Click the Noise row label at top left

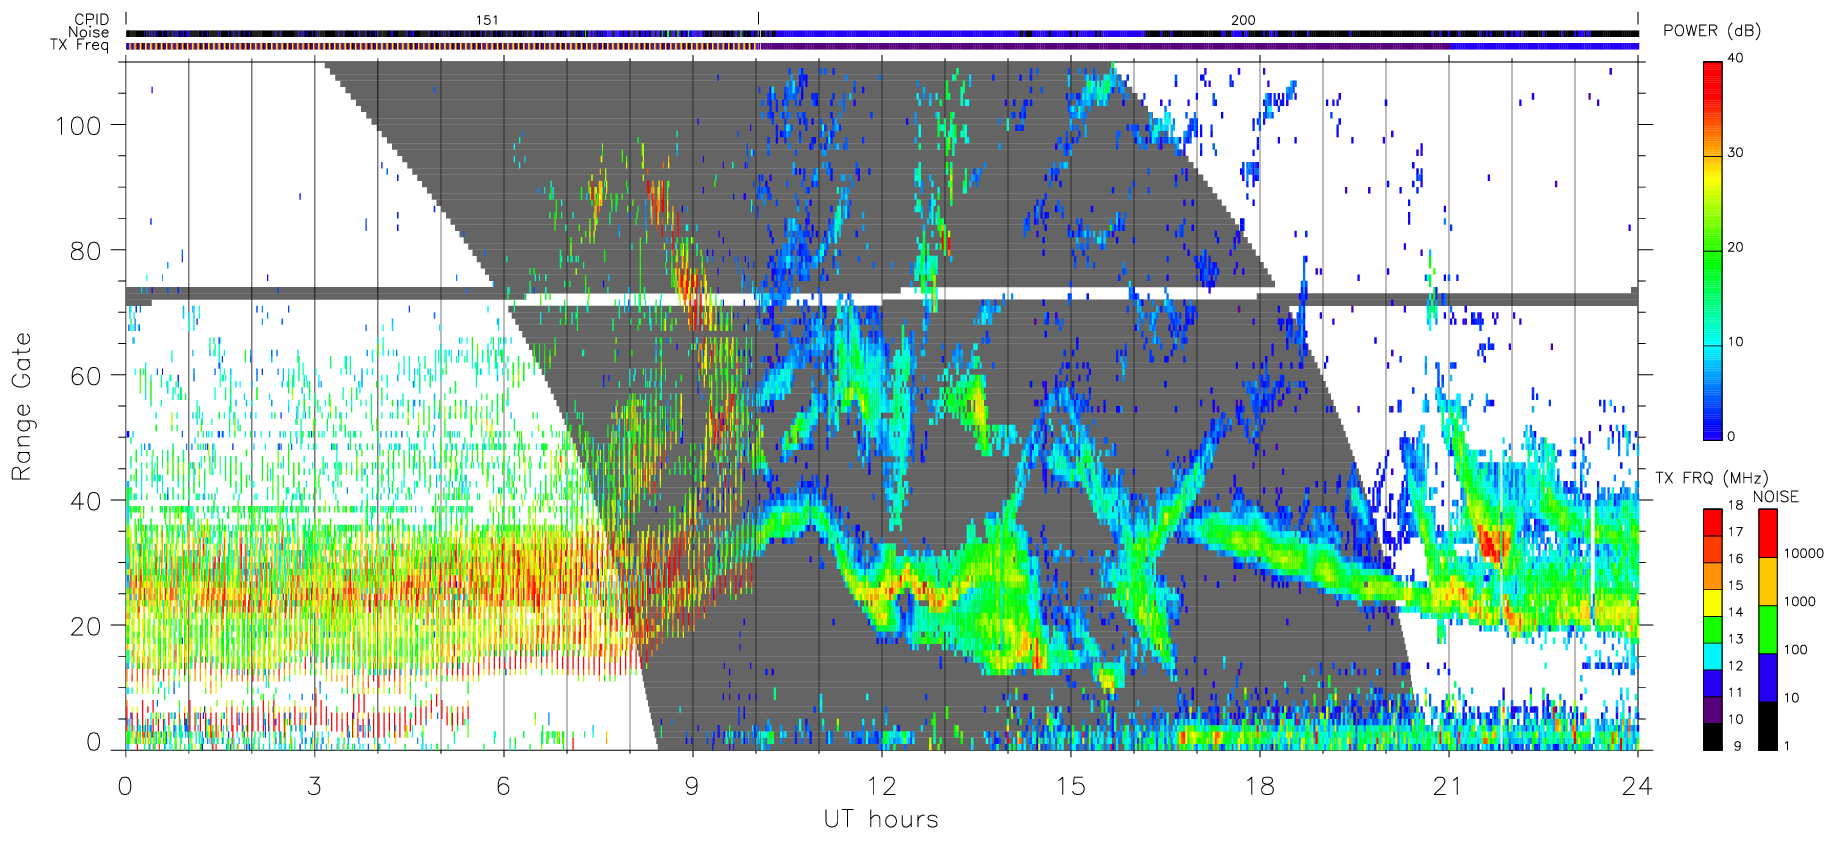pyautogui.click(x=89, y=32)
